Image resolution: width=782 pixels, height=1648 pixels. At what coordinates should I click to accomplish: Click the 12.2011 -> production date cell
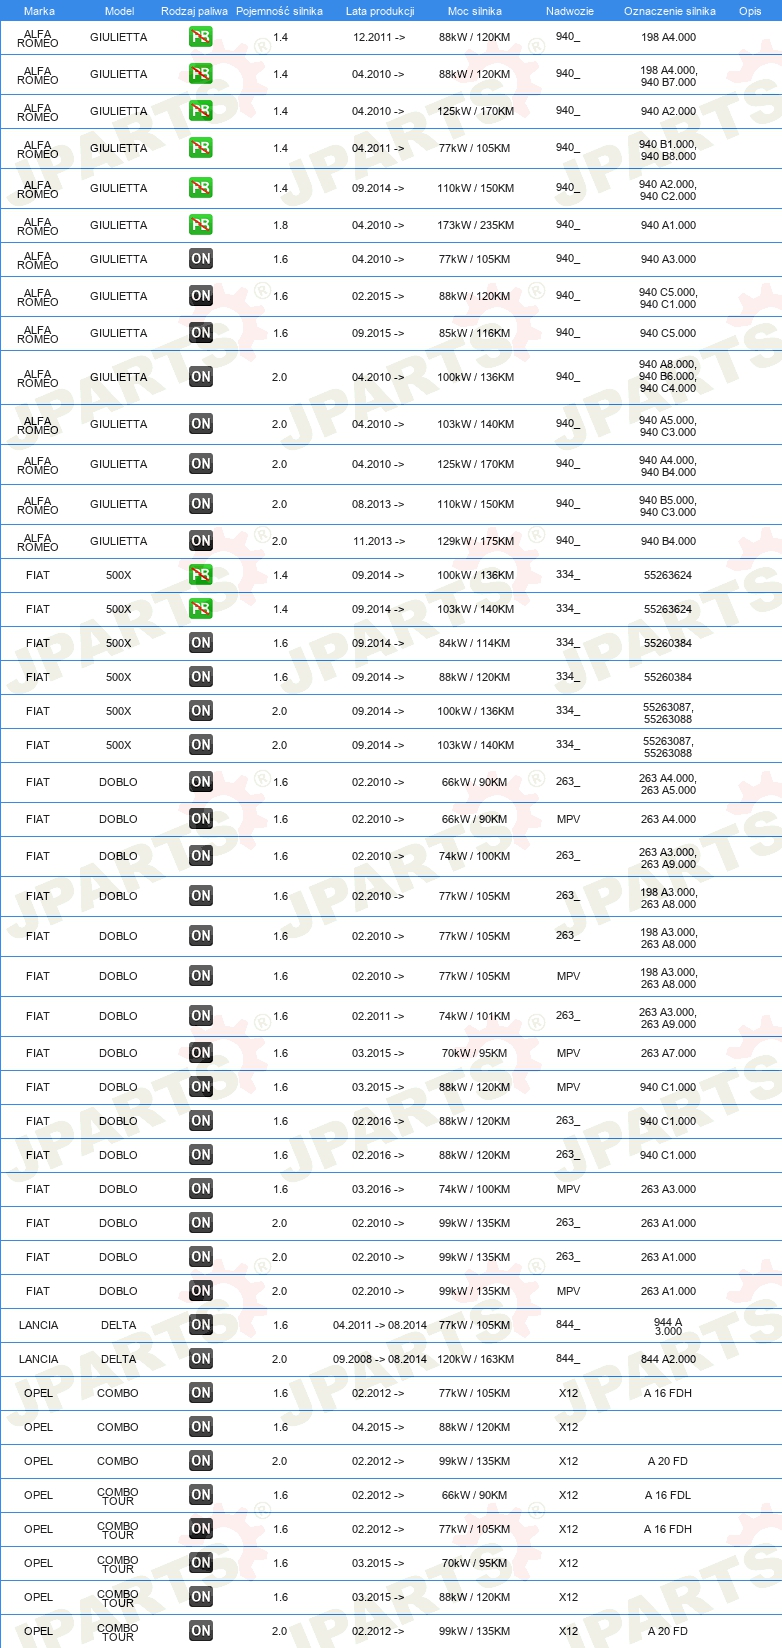tap(379, 37)
